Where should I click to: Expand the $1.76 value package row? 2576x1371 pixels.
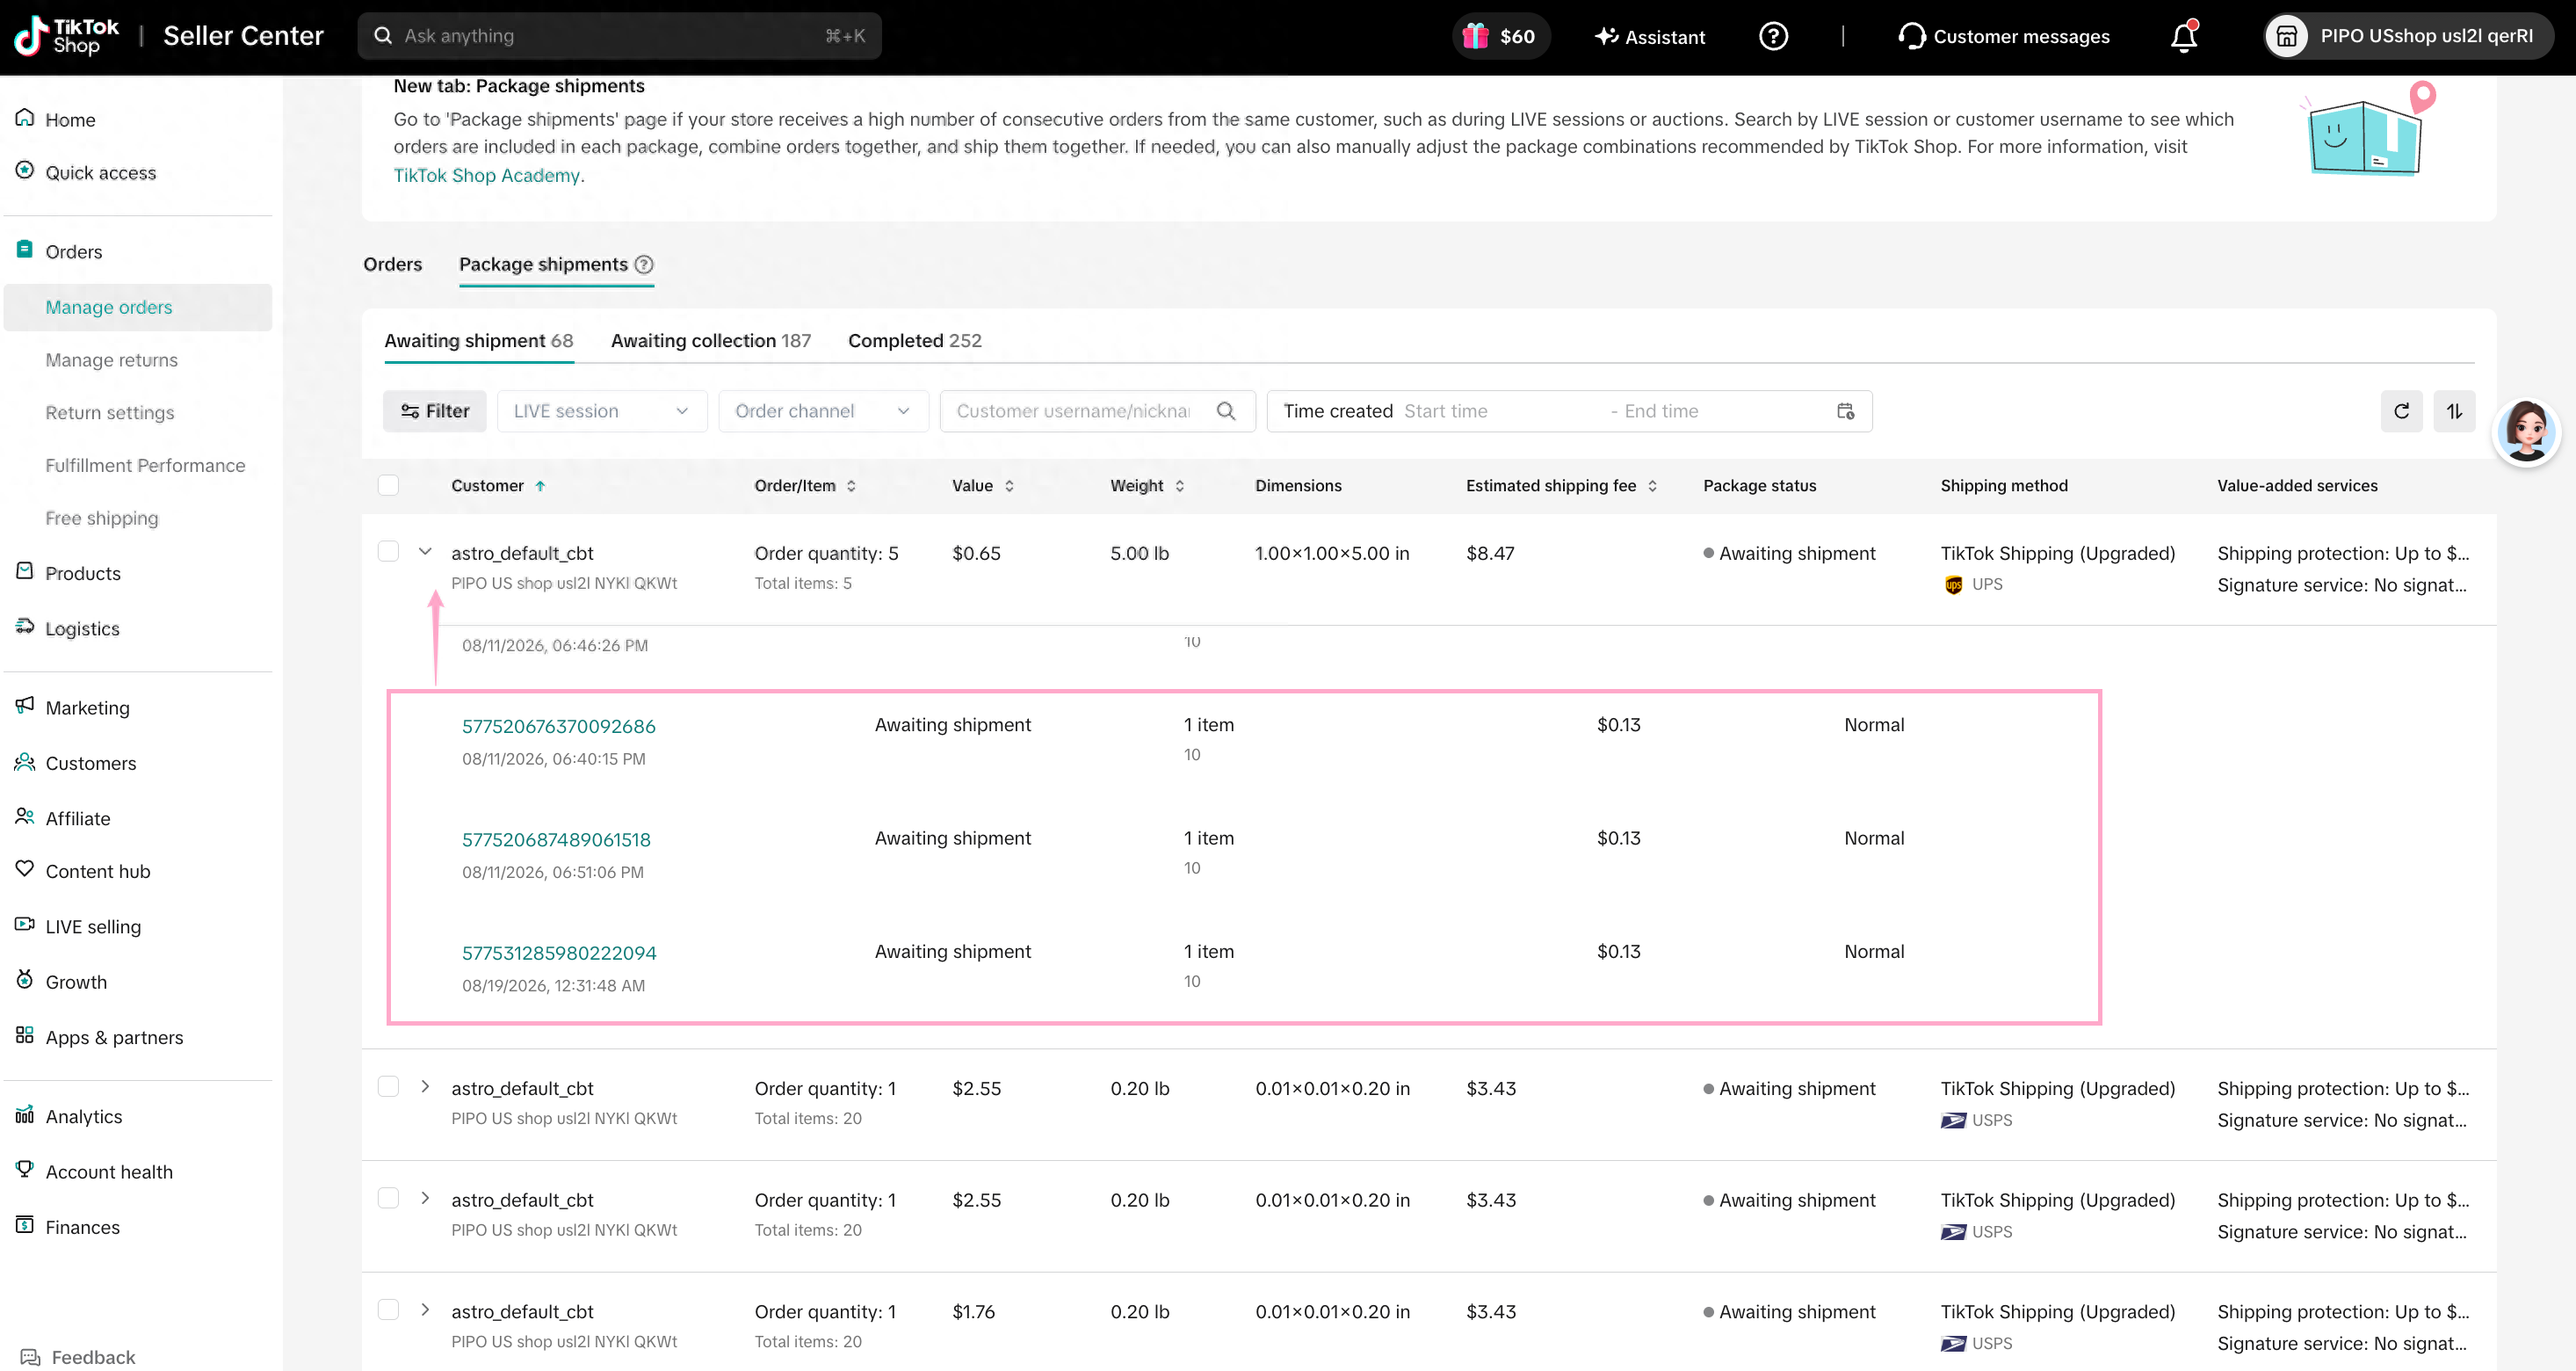425,1310
